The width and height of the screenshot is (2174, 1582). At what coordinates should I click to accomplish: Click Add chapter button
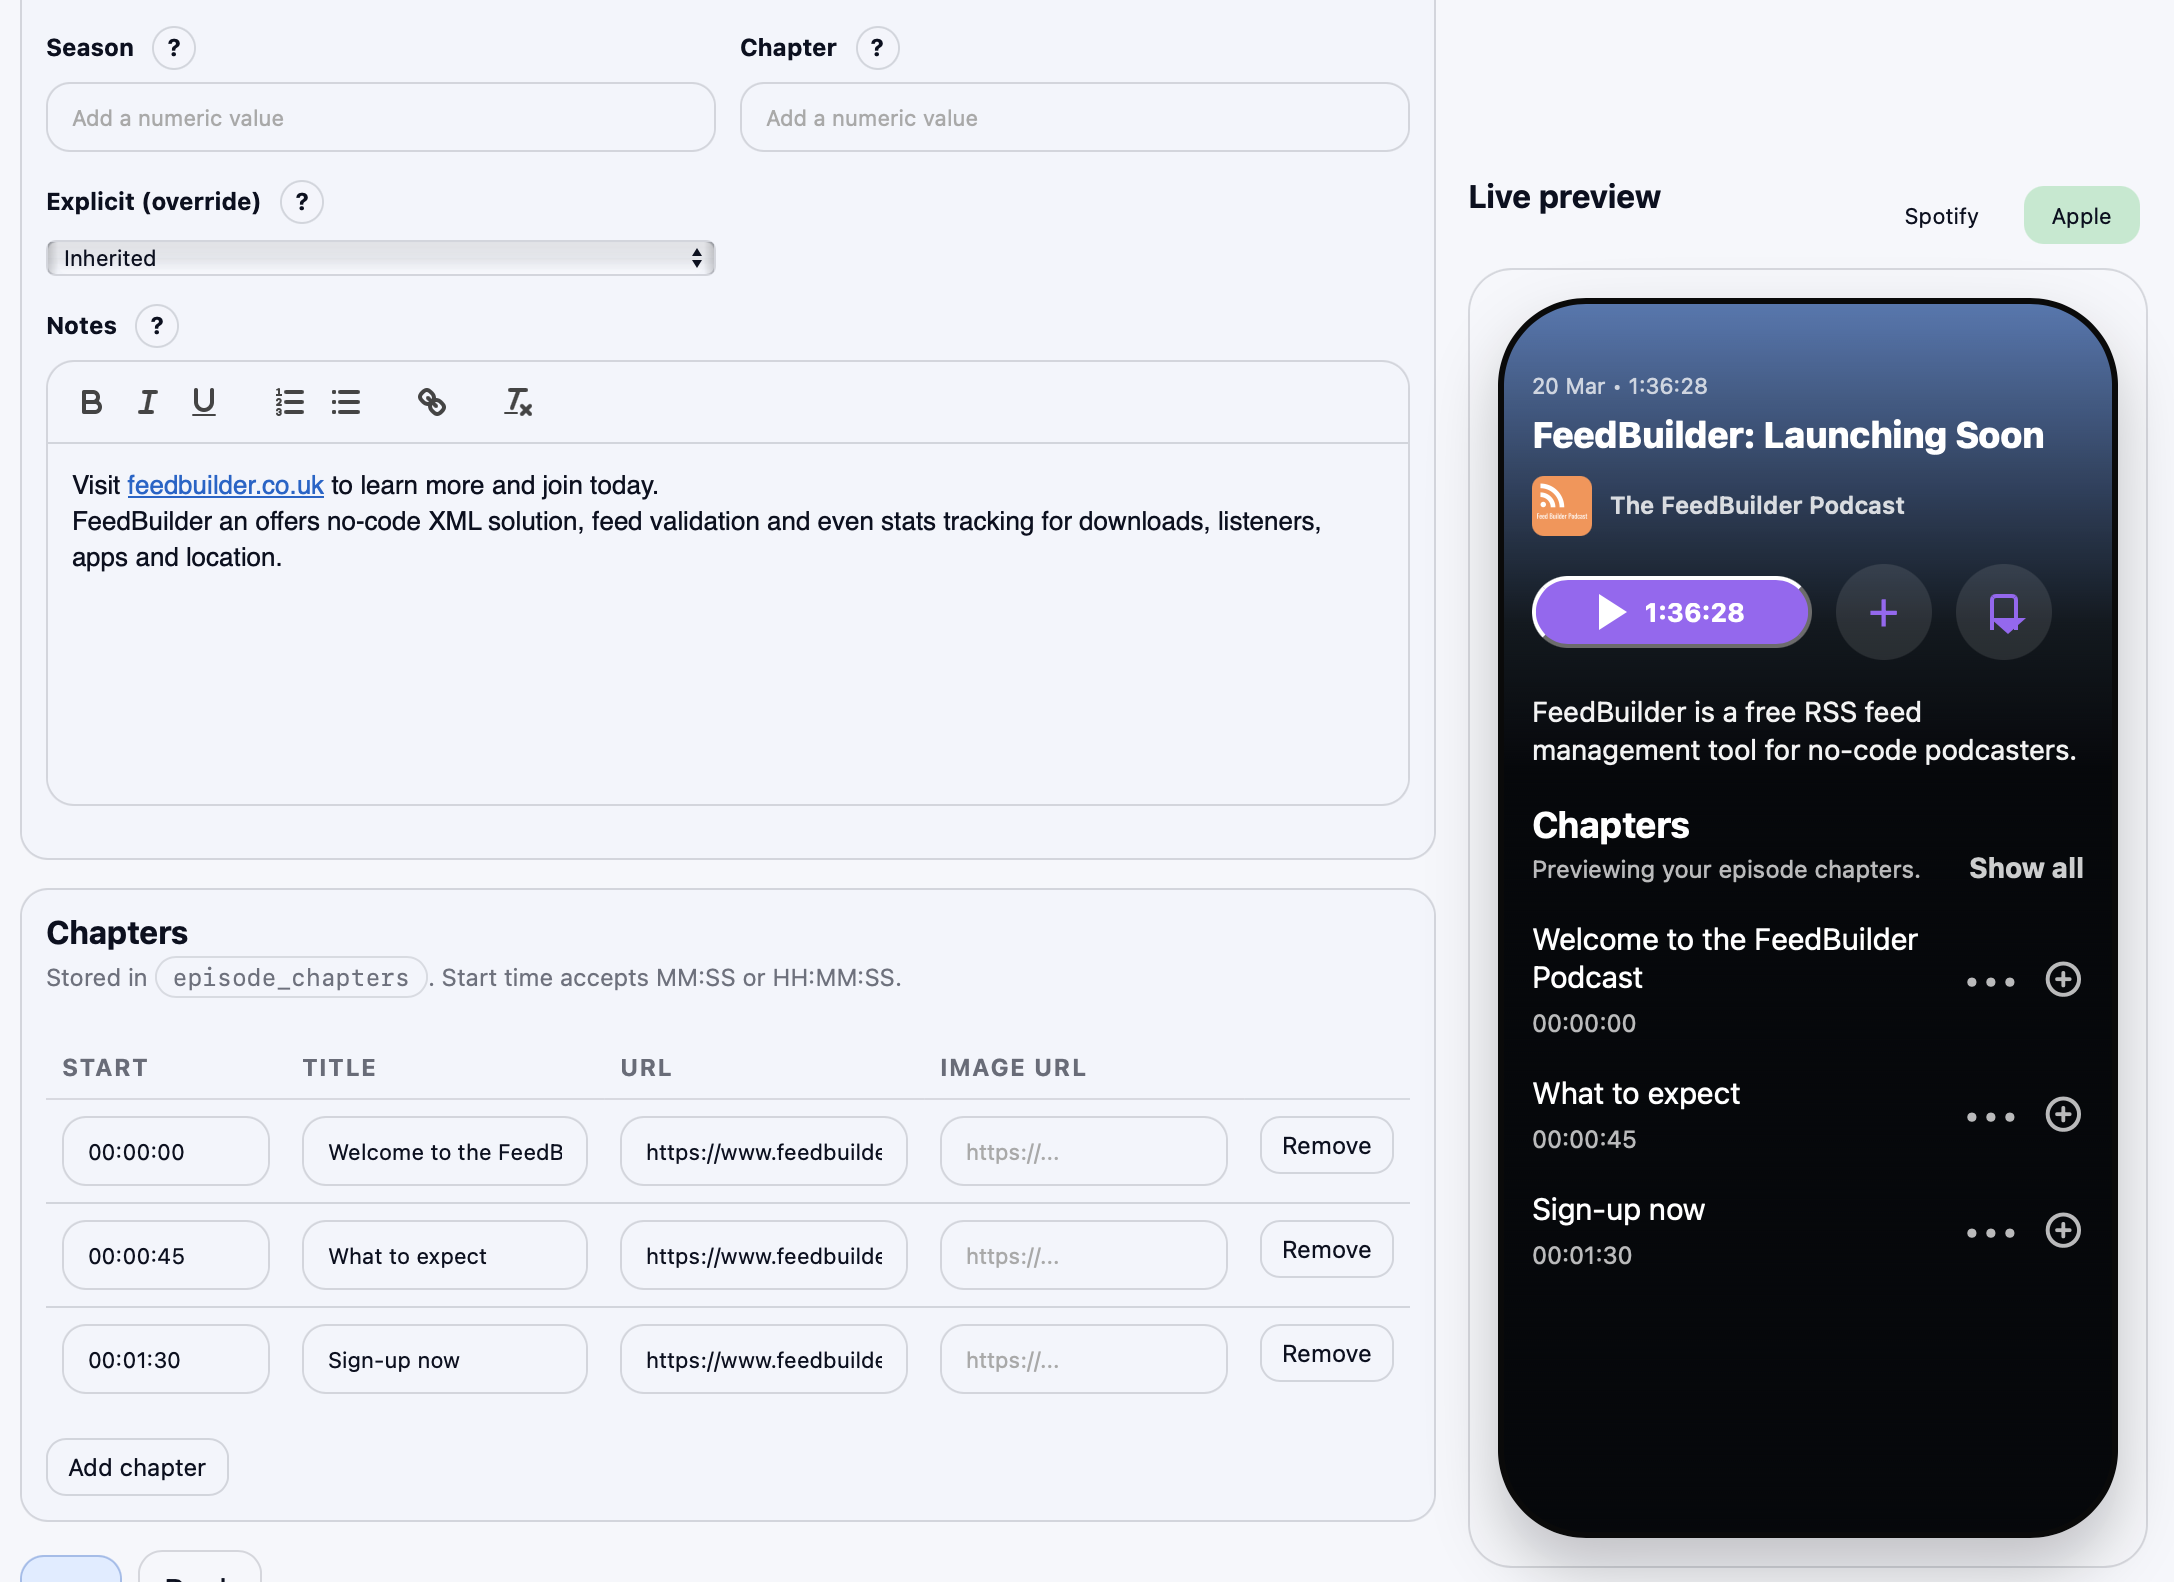(x=137, y=1467)
